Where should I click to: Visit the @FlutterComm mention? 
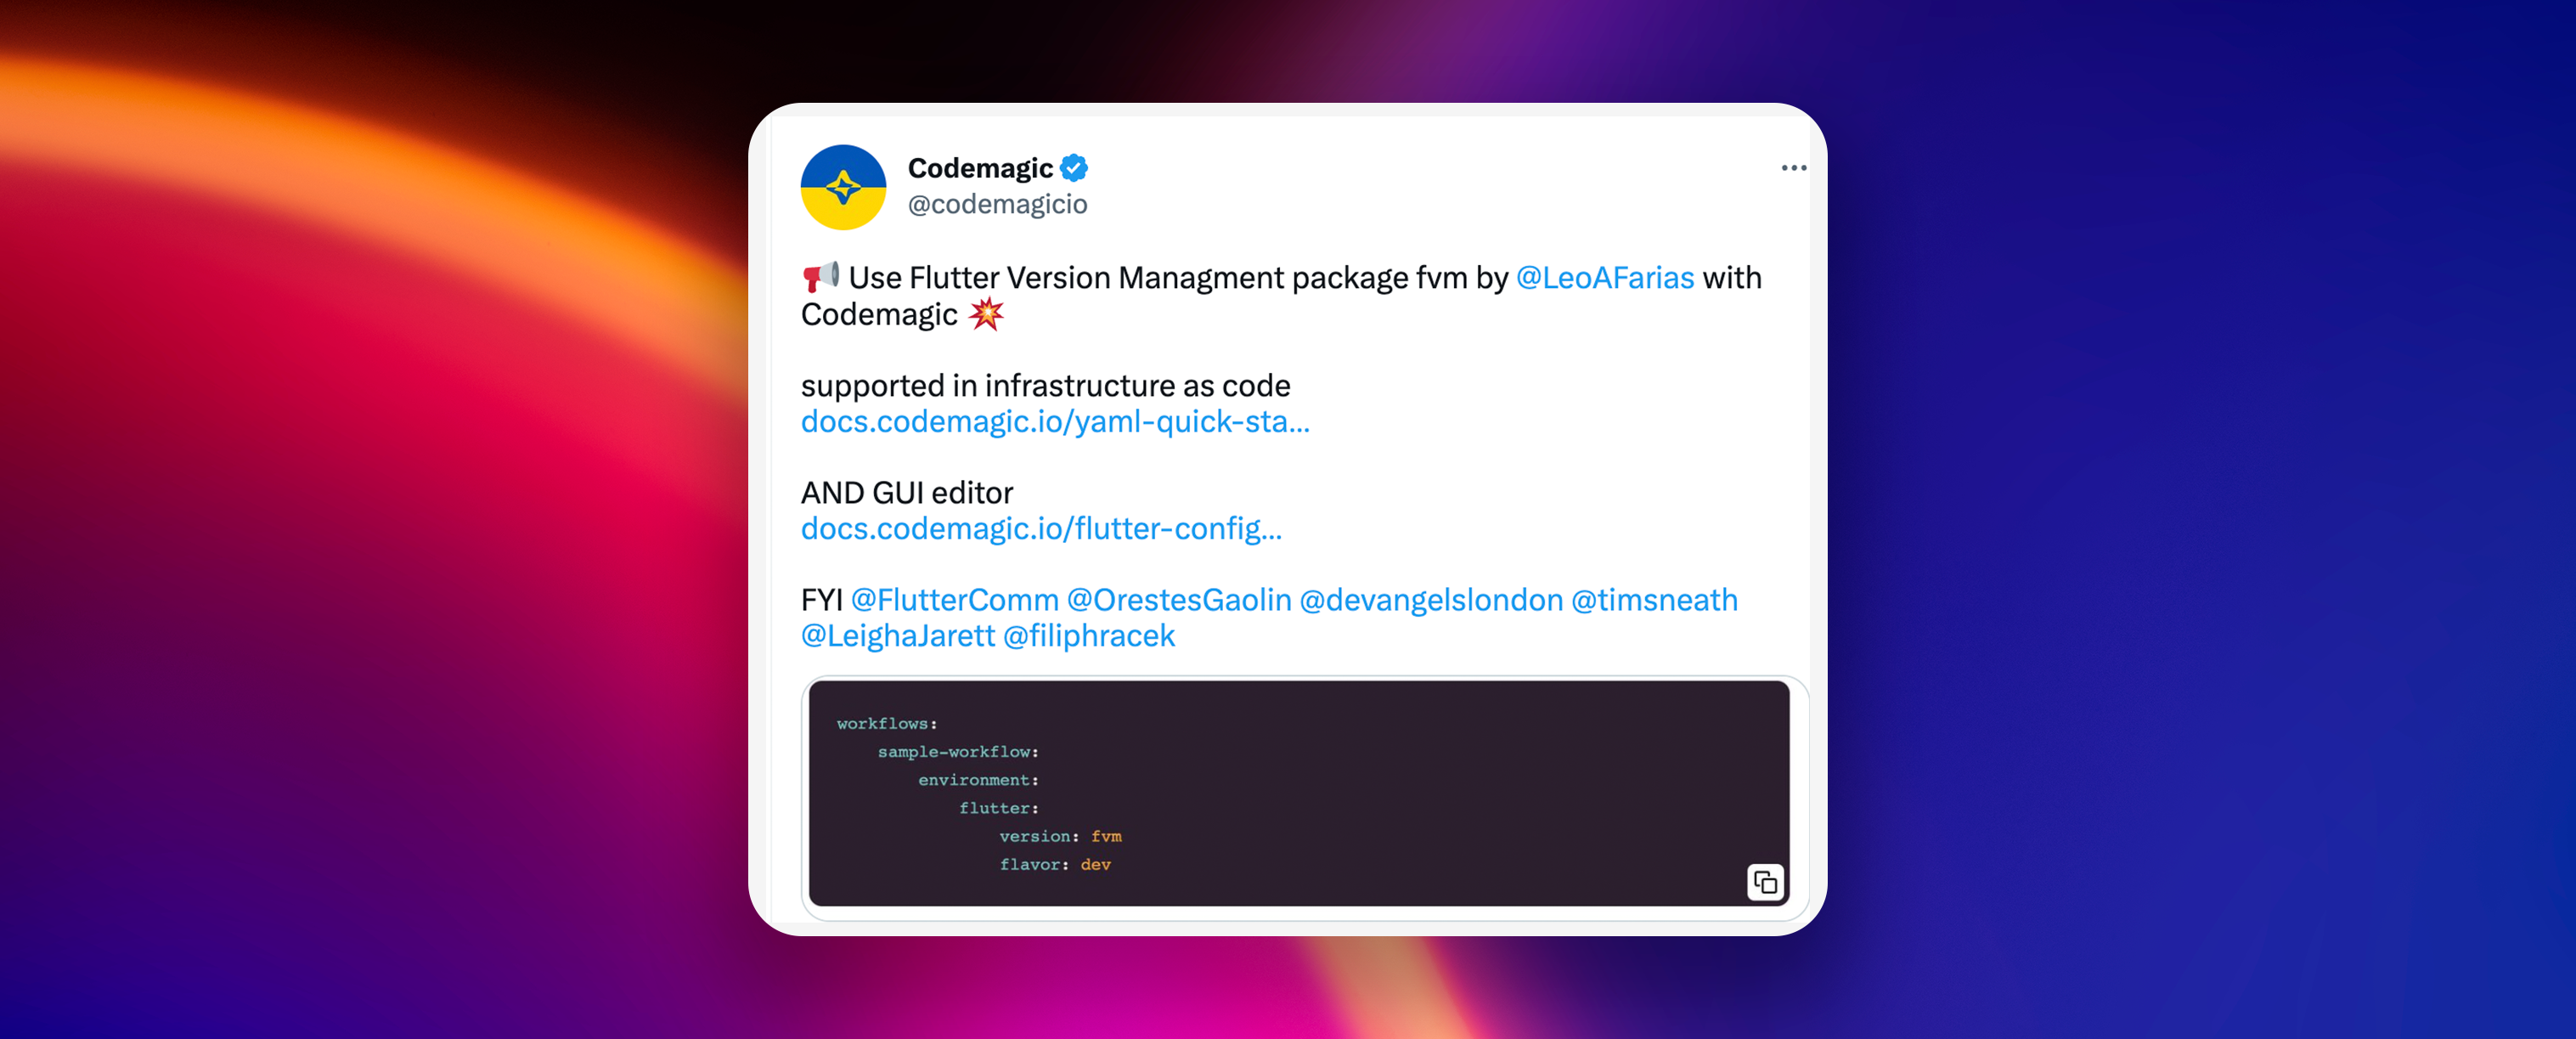click(x=954, y=600)
